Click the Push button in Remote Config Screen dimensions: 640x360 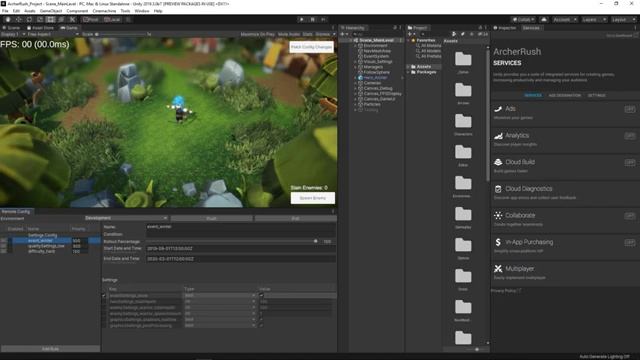click(x=211, y=218)
